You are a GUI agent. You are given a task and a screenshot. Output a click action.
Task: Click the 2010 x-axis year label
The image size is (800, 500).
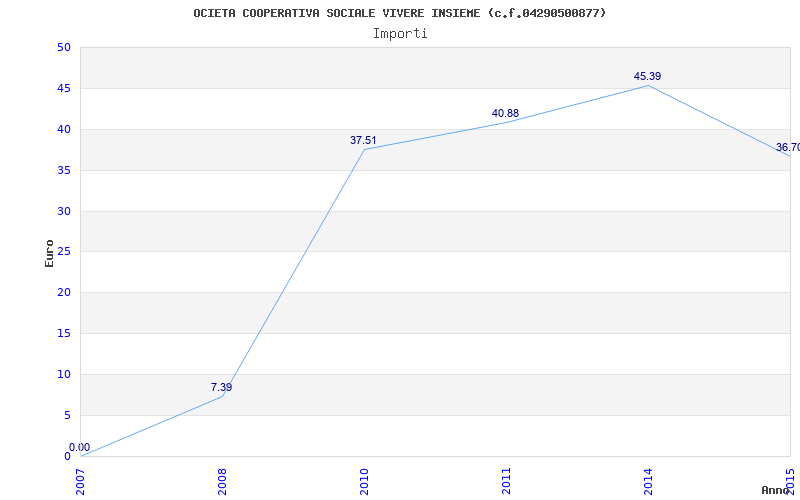click(x=364, y=481)
